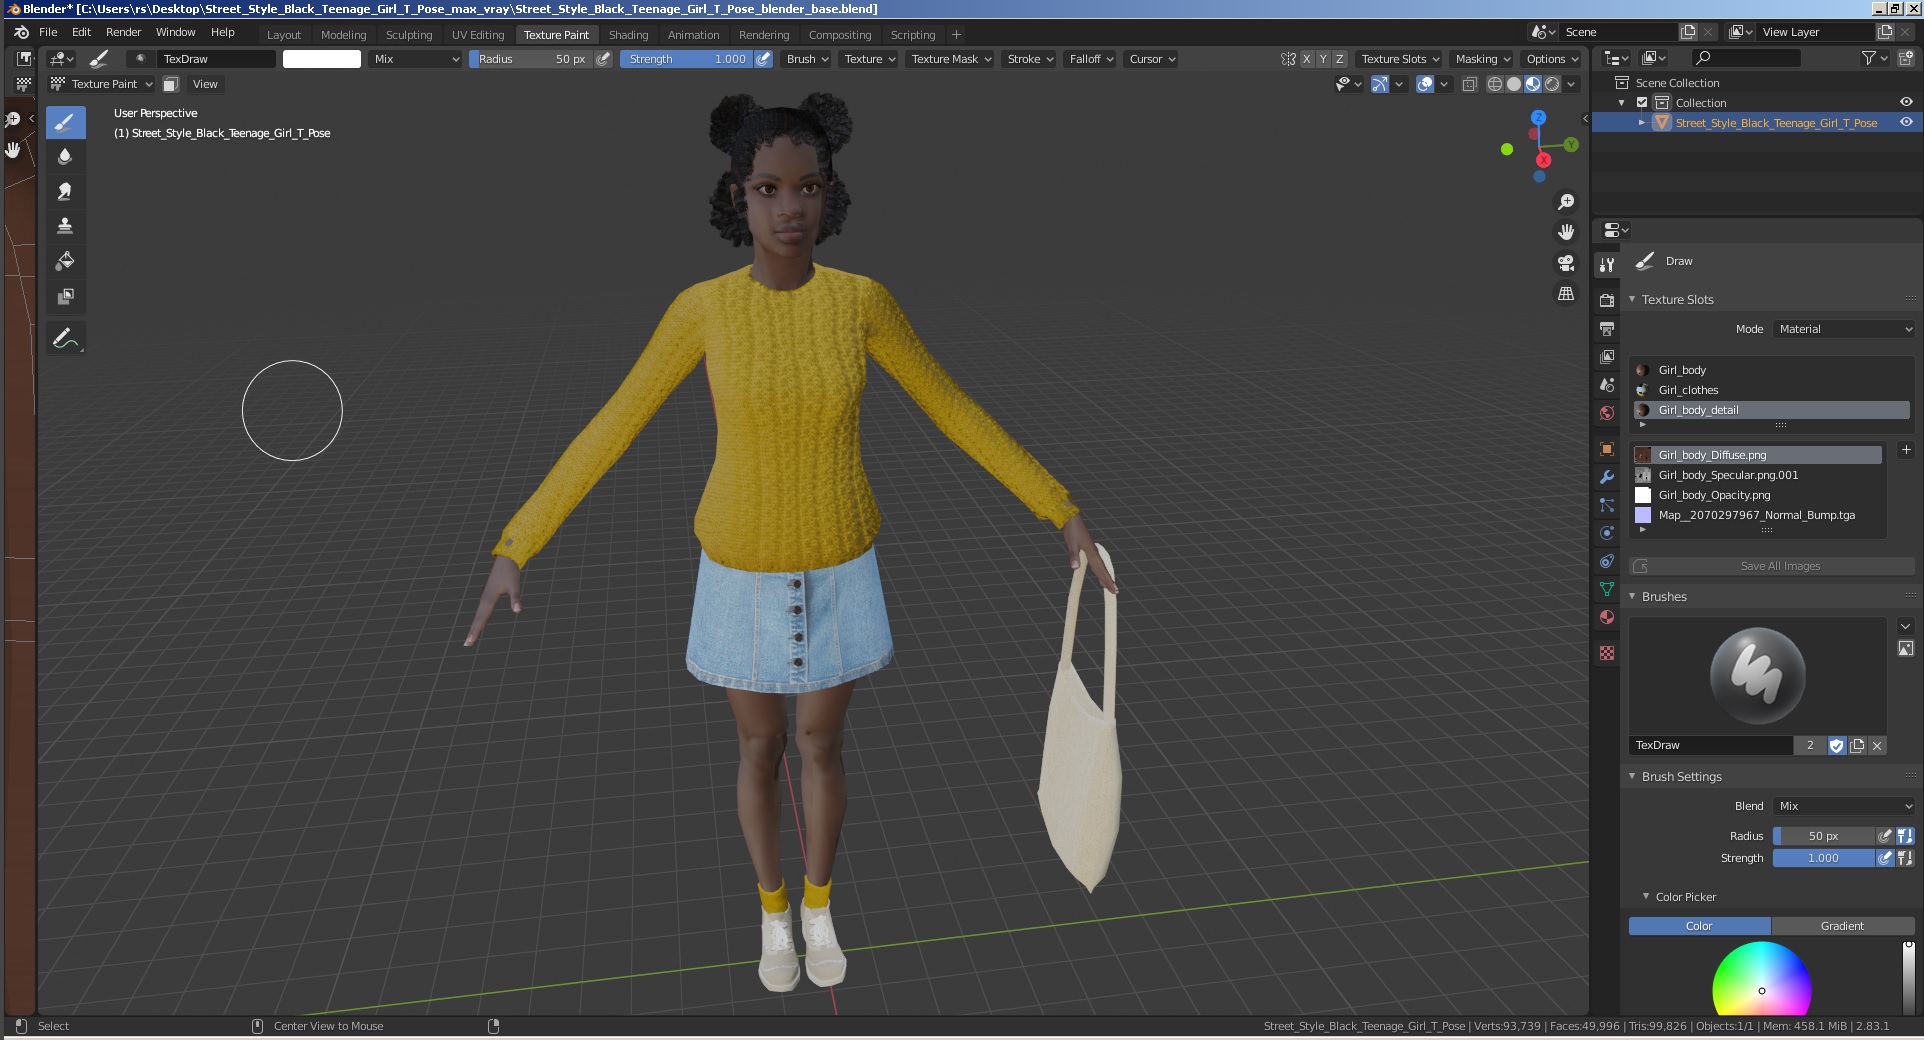Select Girl_clothes material slot
This screenshot has width=1924, height=1040.
pos(1772,390)
